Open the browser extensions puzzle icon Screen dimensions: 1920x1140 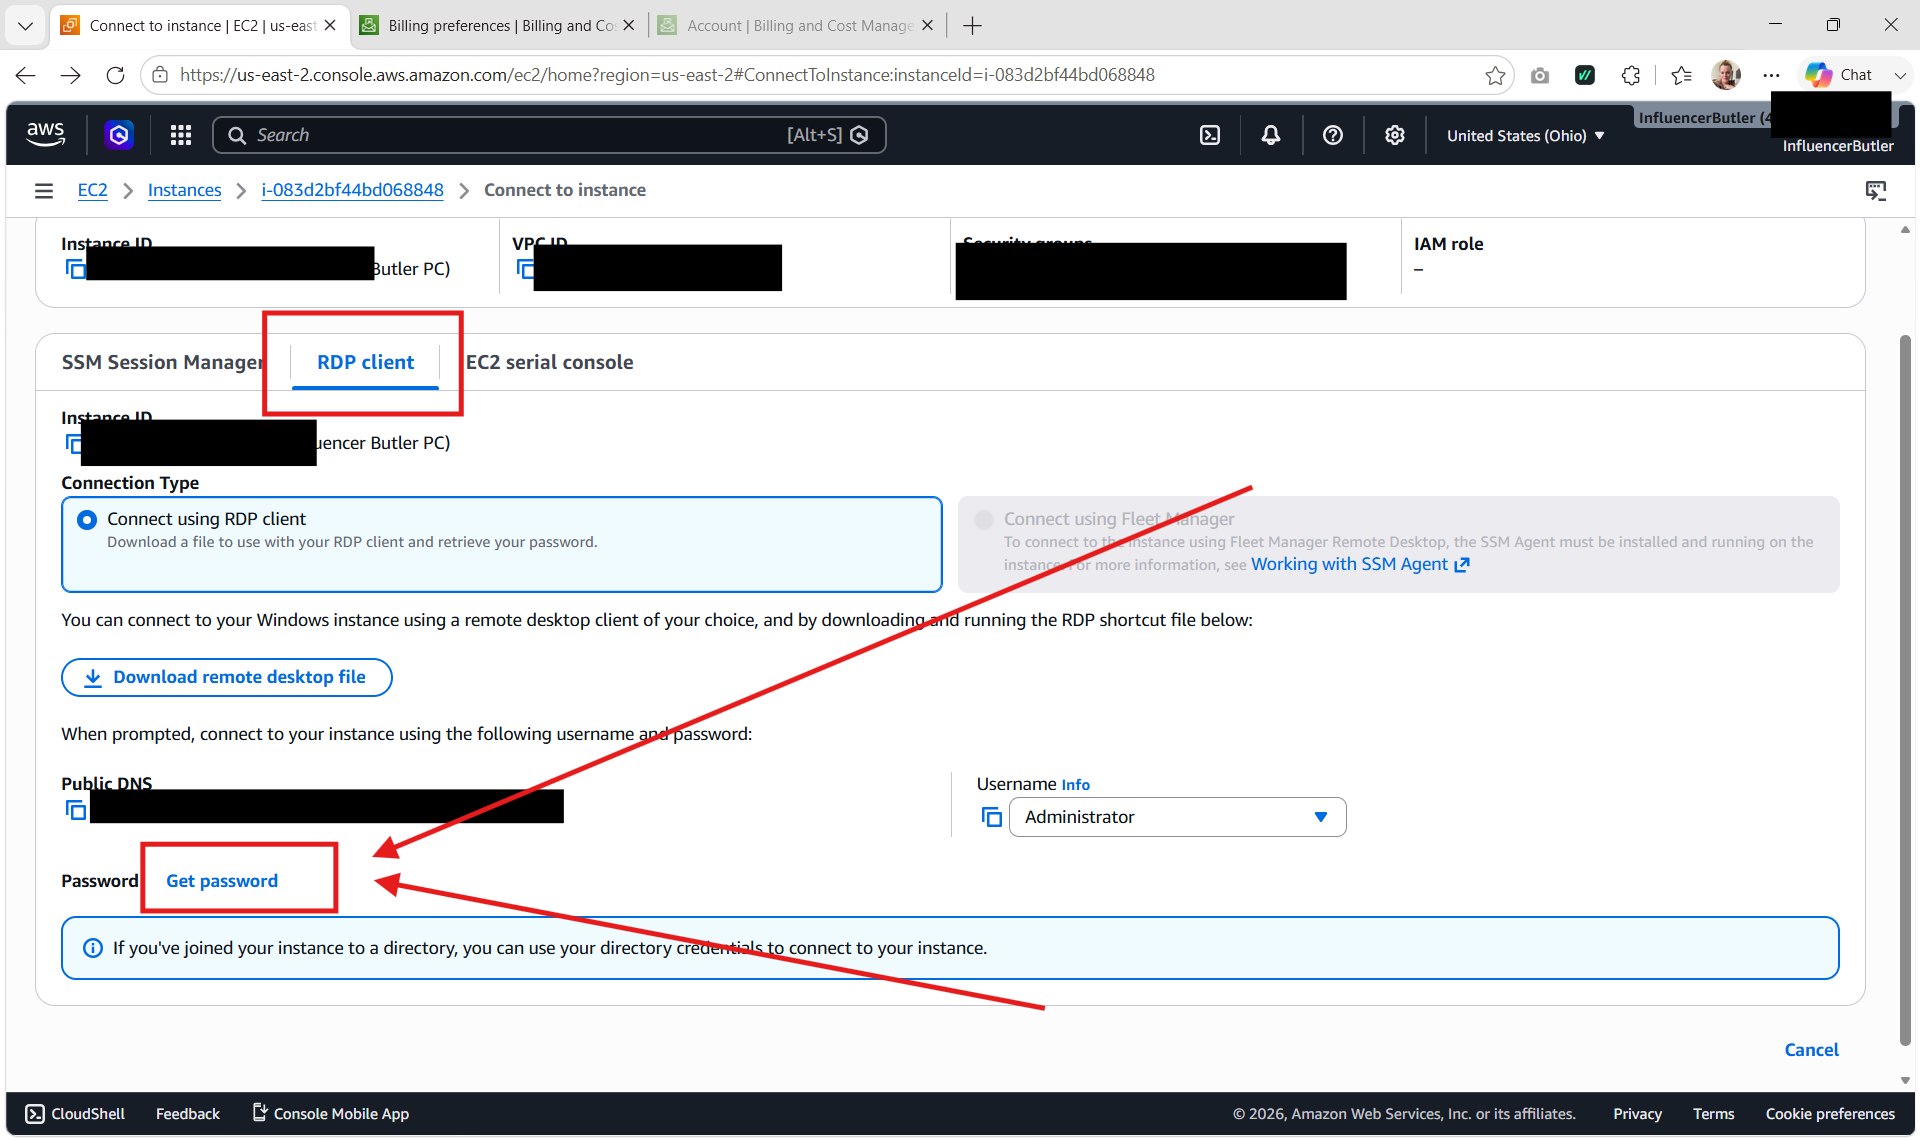pos(1631,75)
